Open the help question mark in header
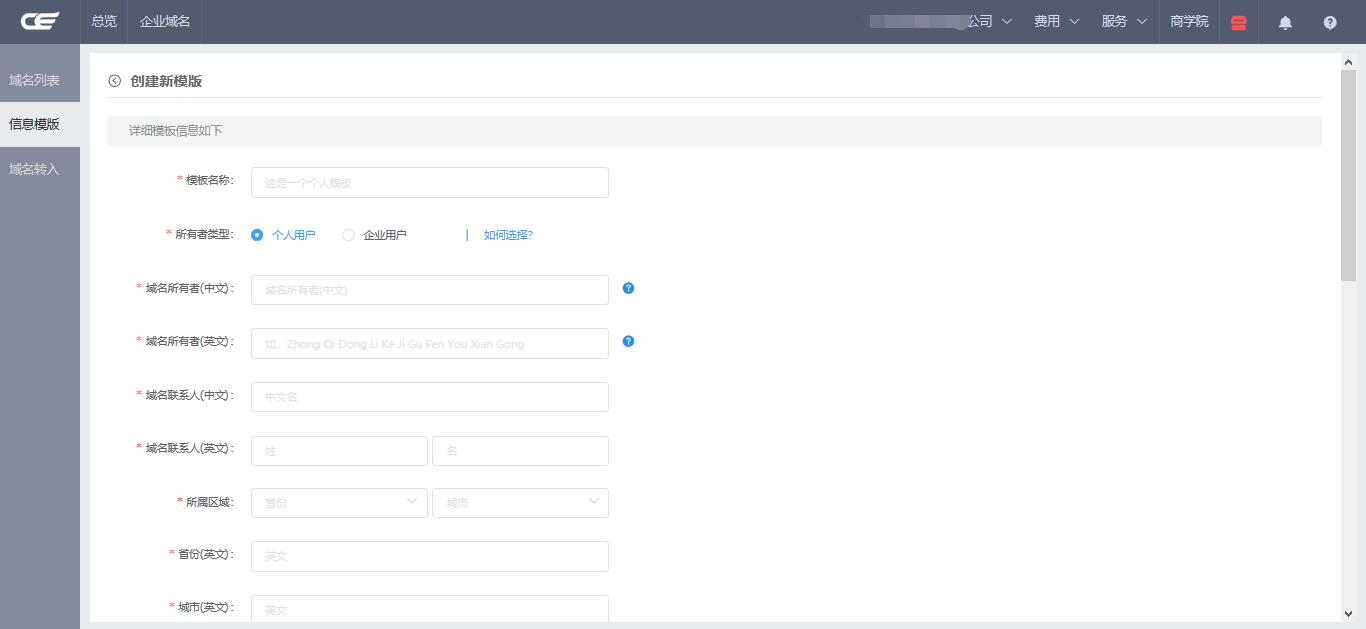1366x629 pixels. (x=1330, y=22)
